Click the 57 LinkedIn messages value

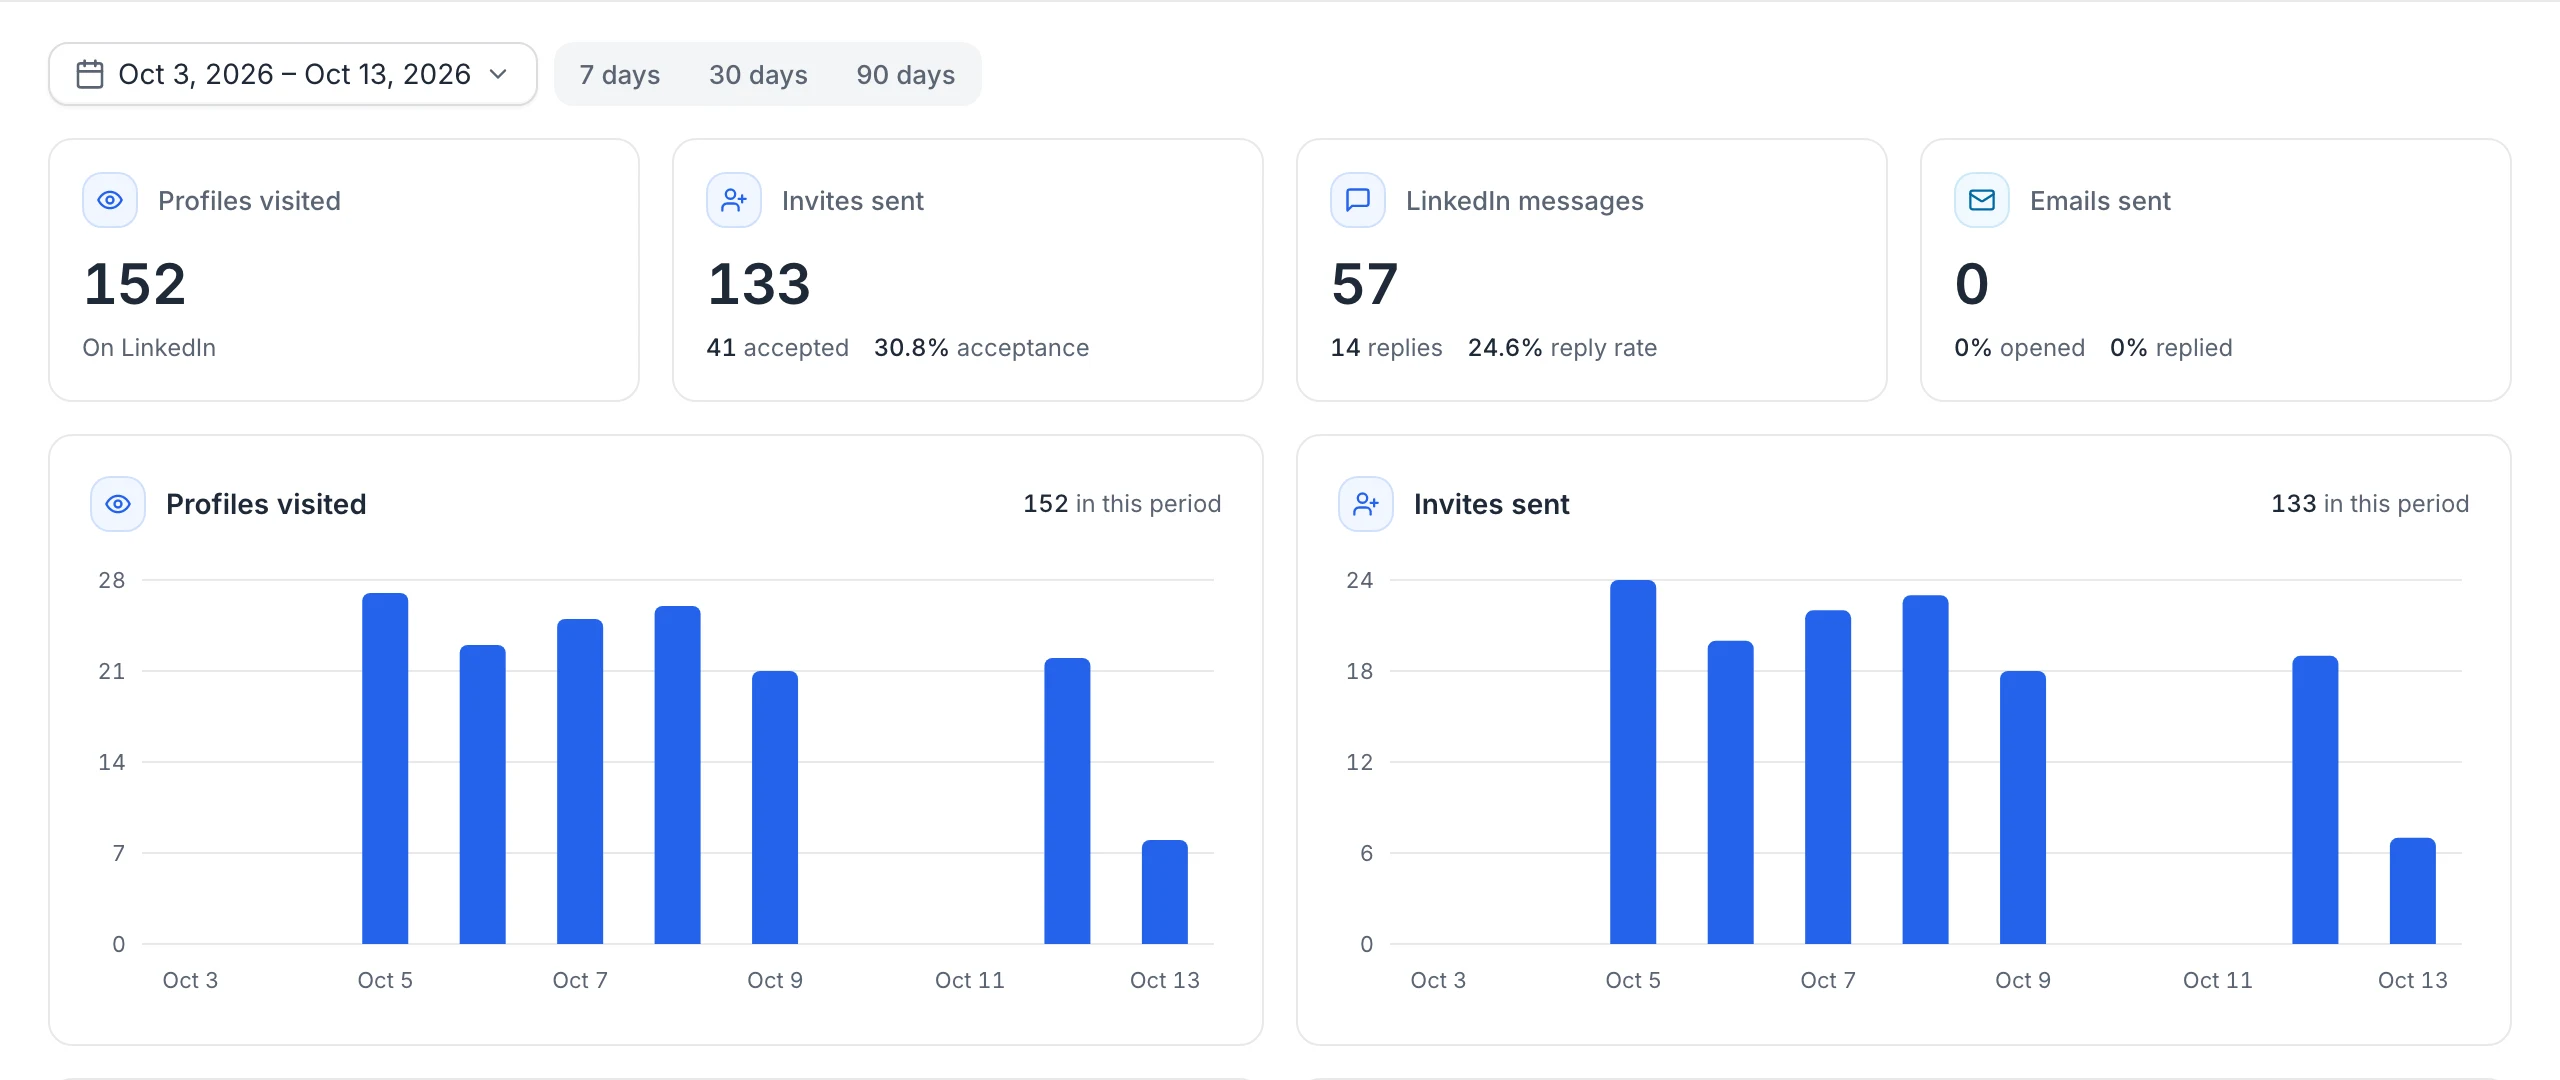pos(1365,284)
